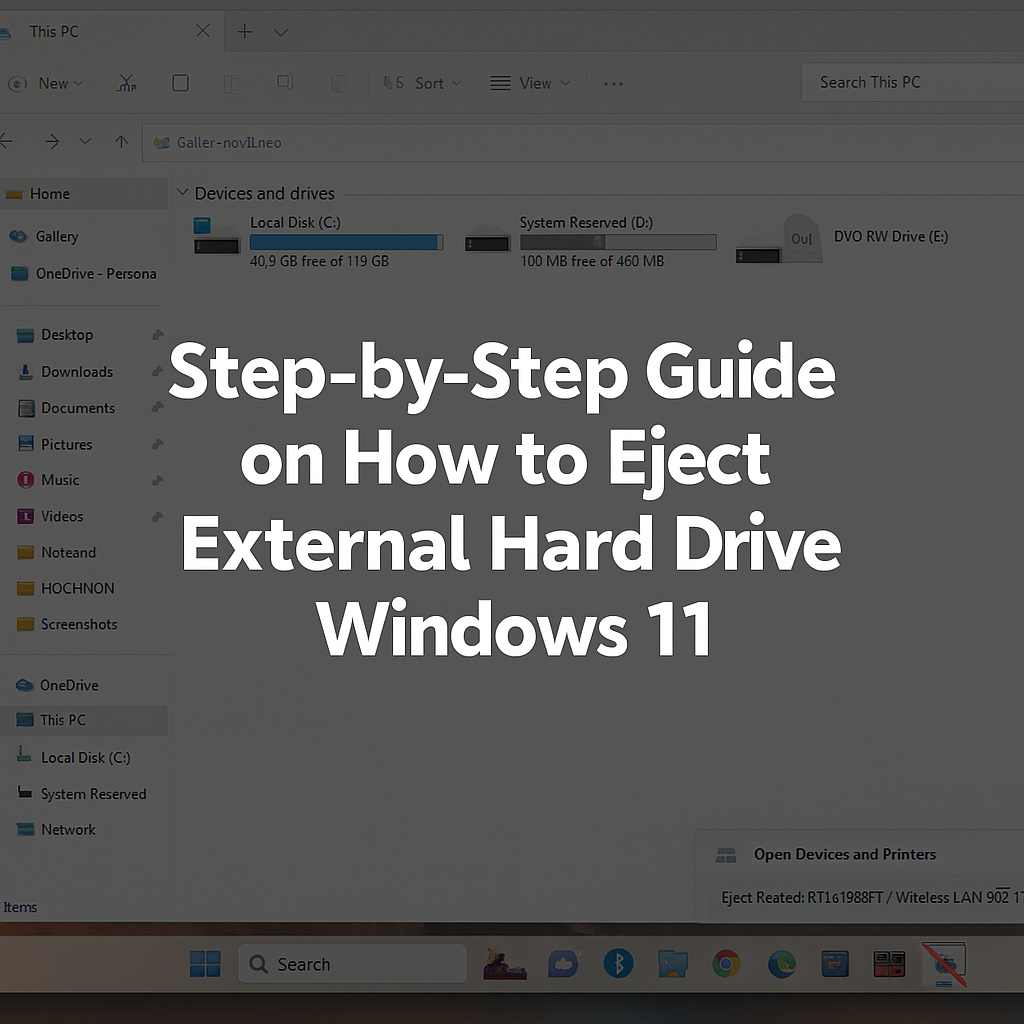This screenshot has width=1024, height=1024.
Task: Toggle the pin next to Desktop
Action: click(157, 335)
